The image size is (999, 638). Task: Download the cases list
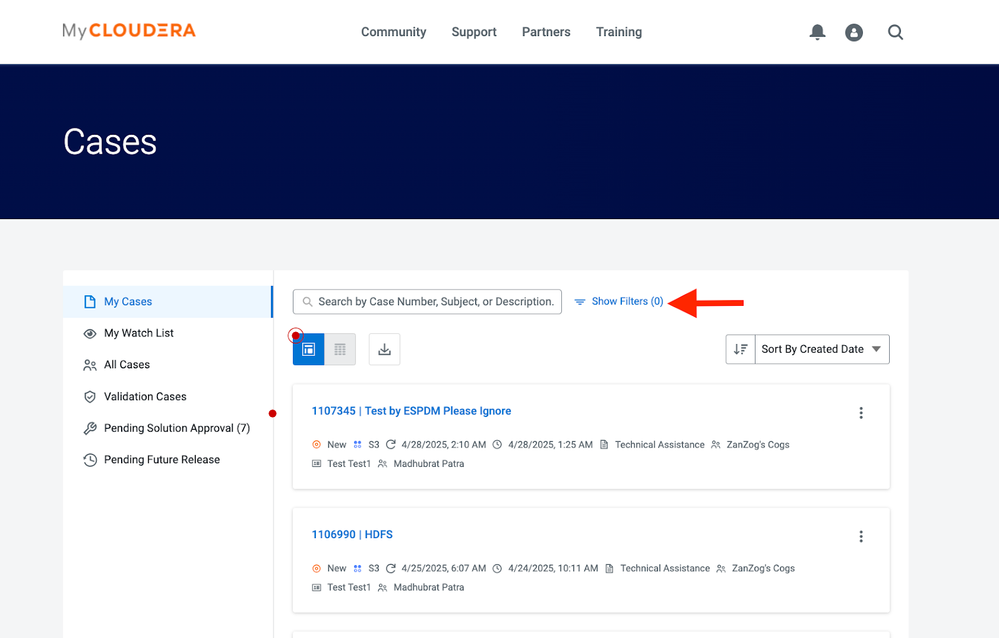click(384, 349)
